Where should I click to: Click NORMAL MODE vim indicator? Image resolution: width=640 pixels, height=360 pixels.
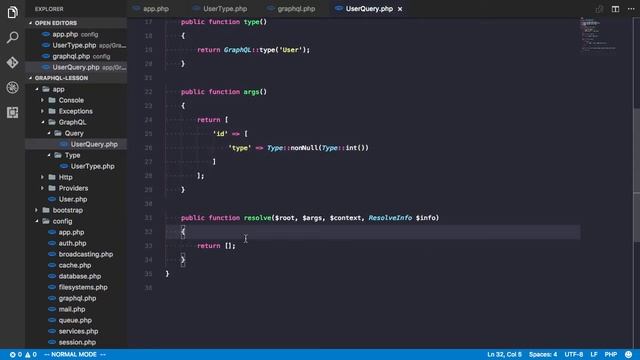(75, 354)
